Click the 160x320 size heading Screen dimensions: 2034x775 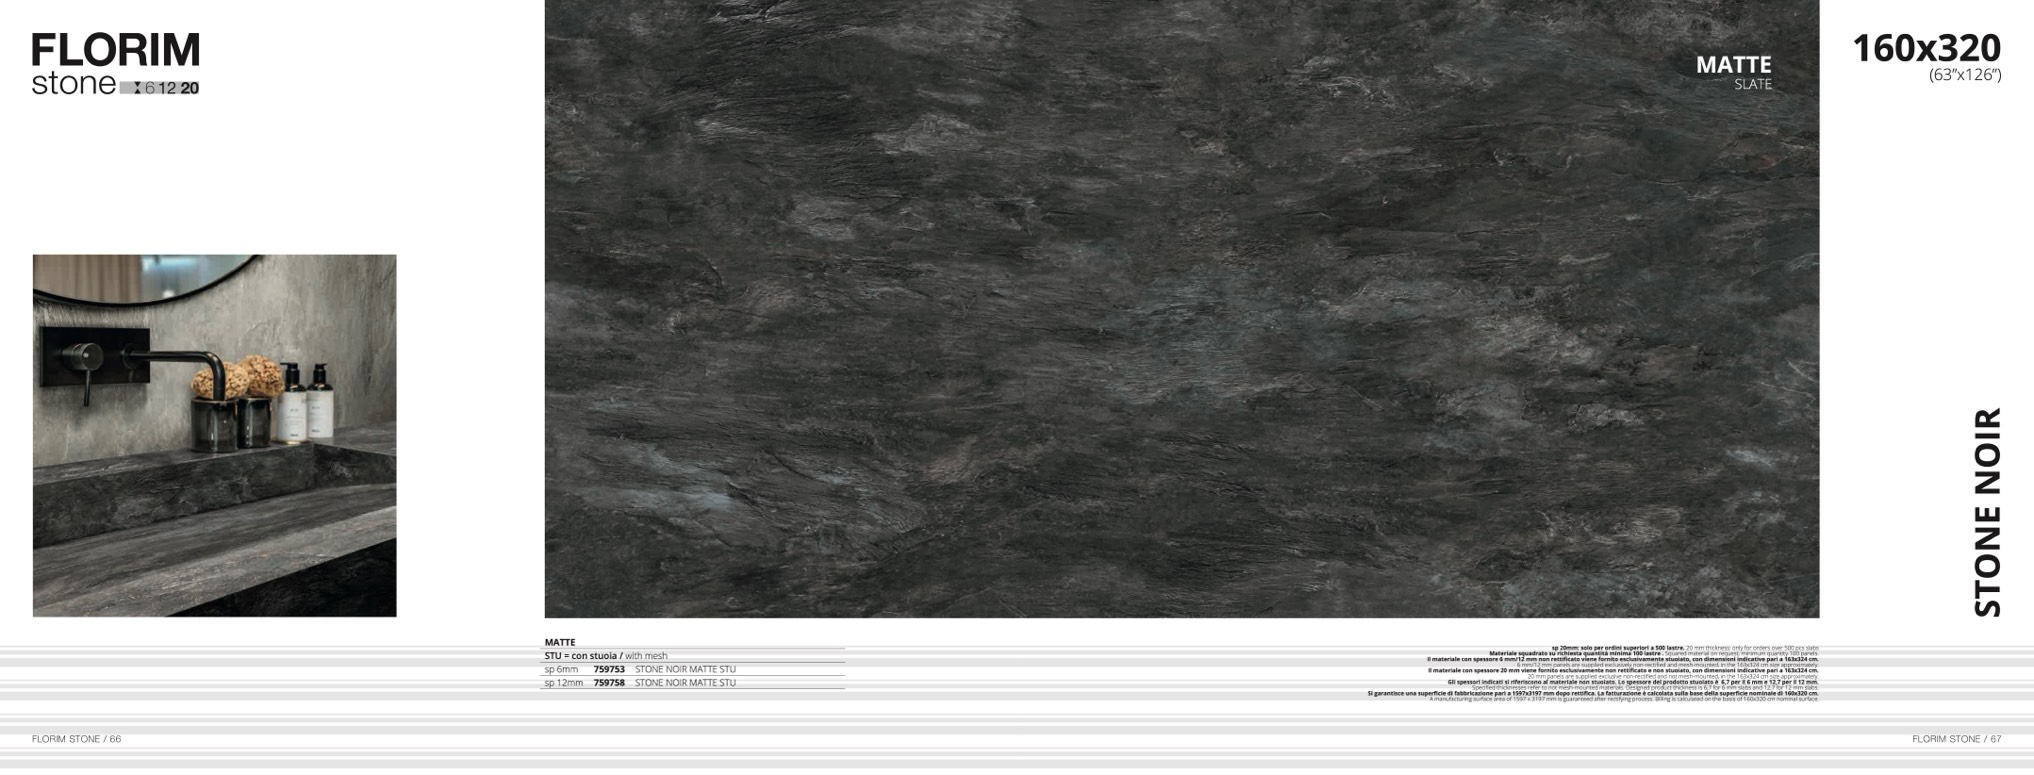tap(1926, 48)
